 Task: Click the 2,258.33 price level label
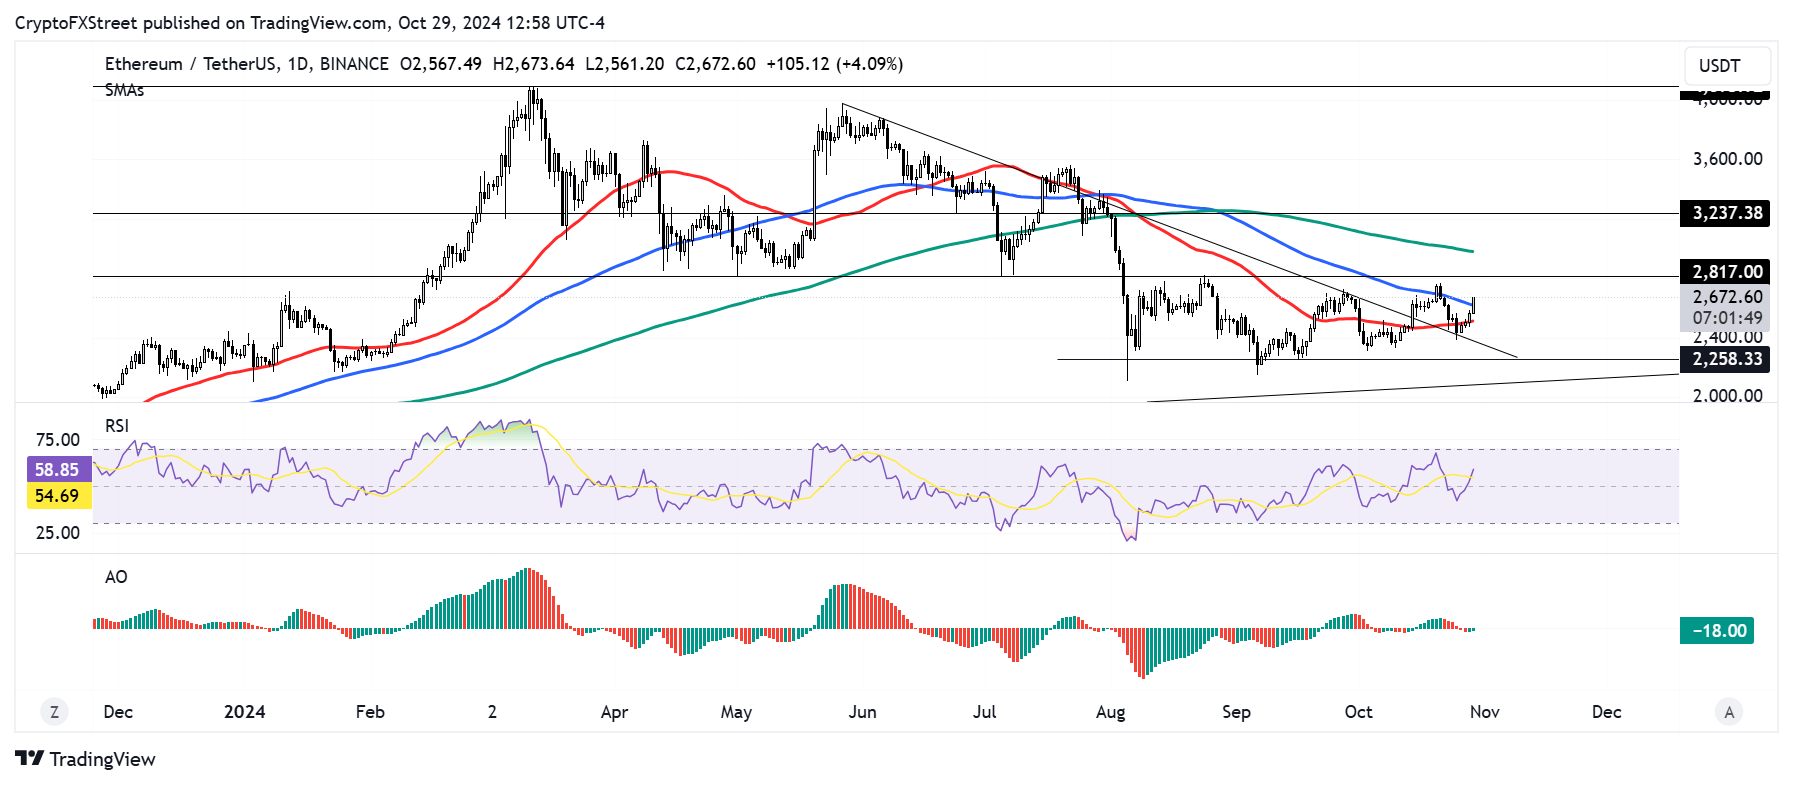point(1727,359)
